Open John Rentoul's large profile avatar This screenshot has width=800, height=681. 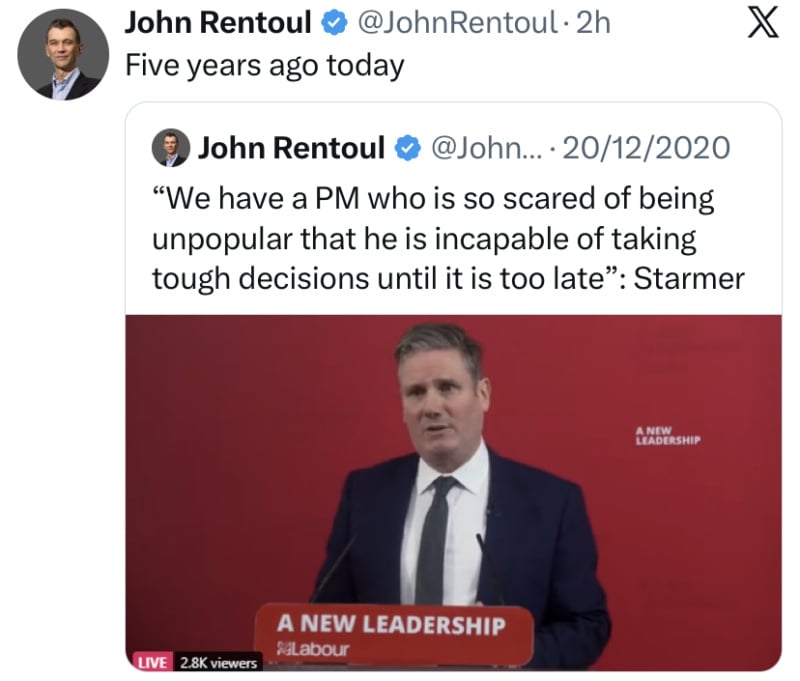[63, 55]
